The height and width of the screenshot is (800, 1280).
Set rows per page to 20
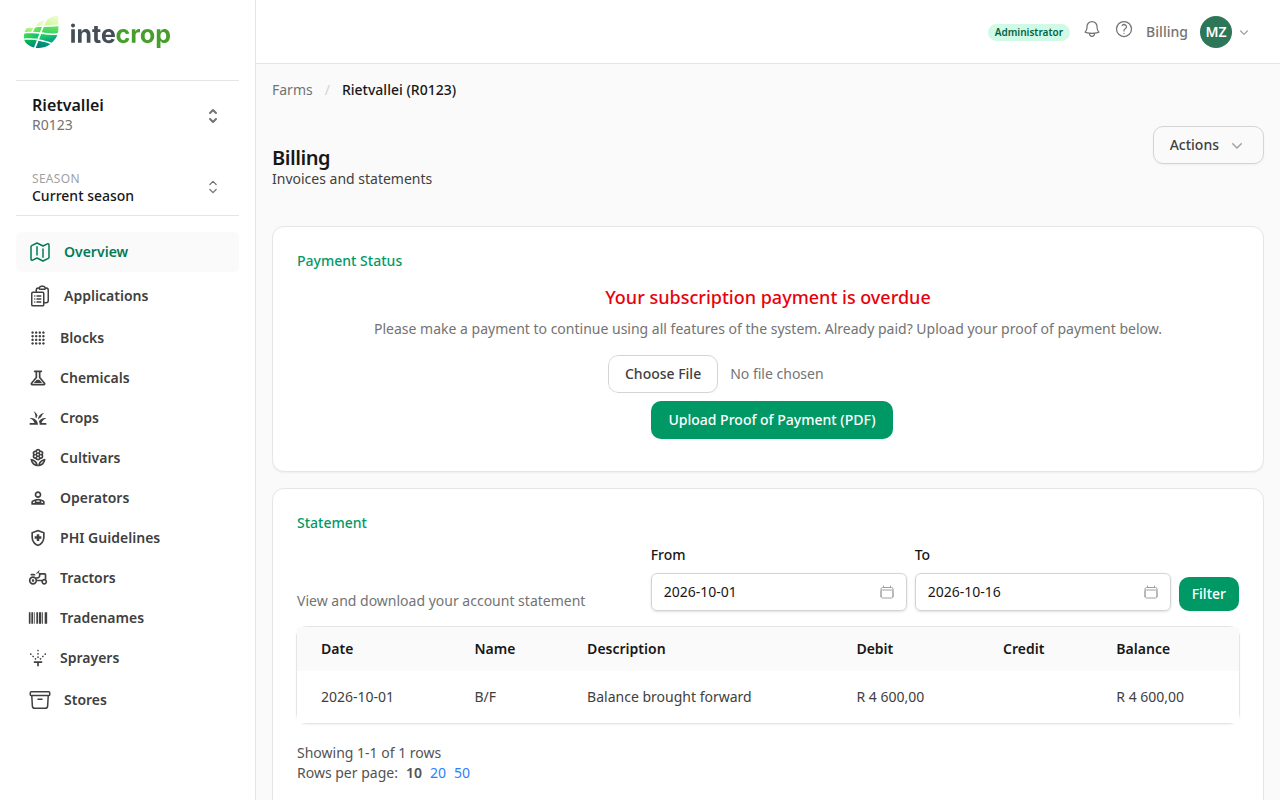pyautogui.click(x=438, y=773)
